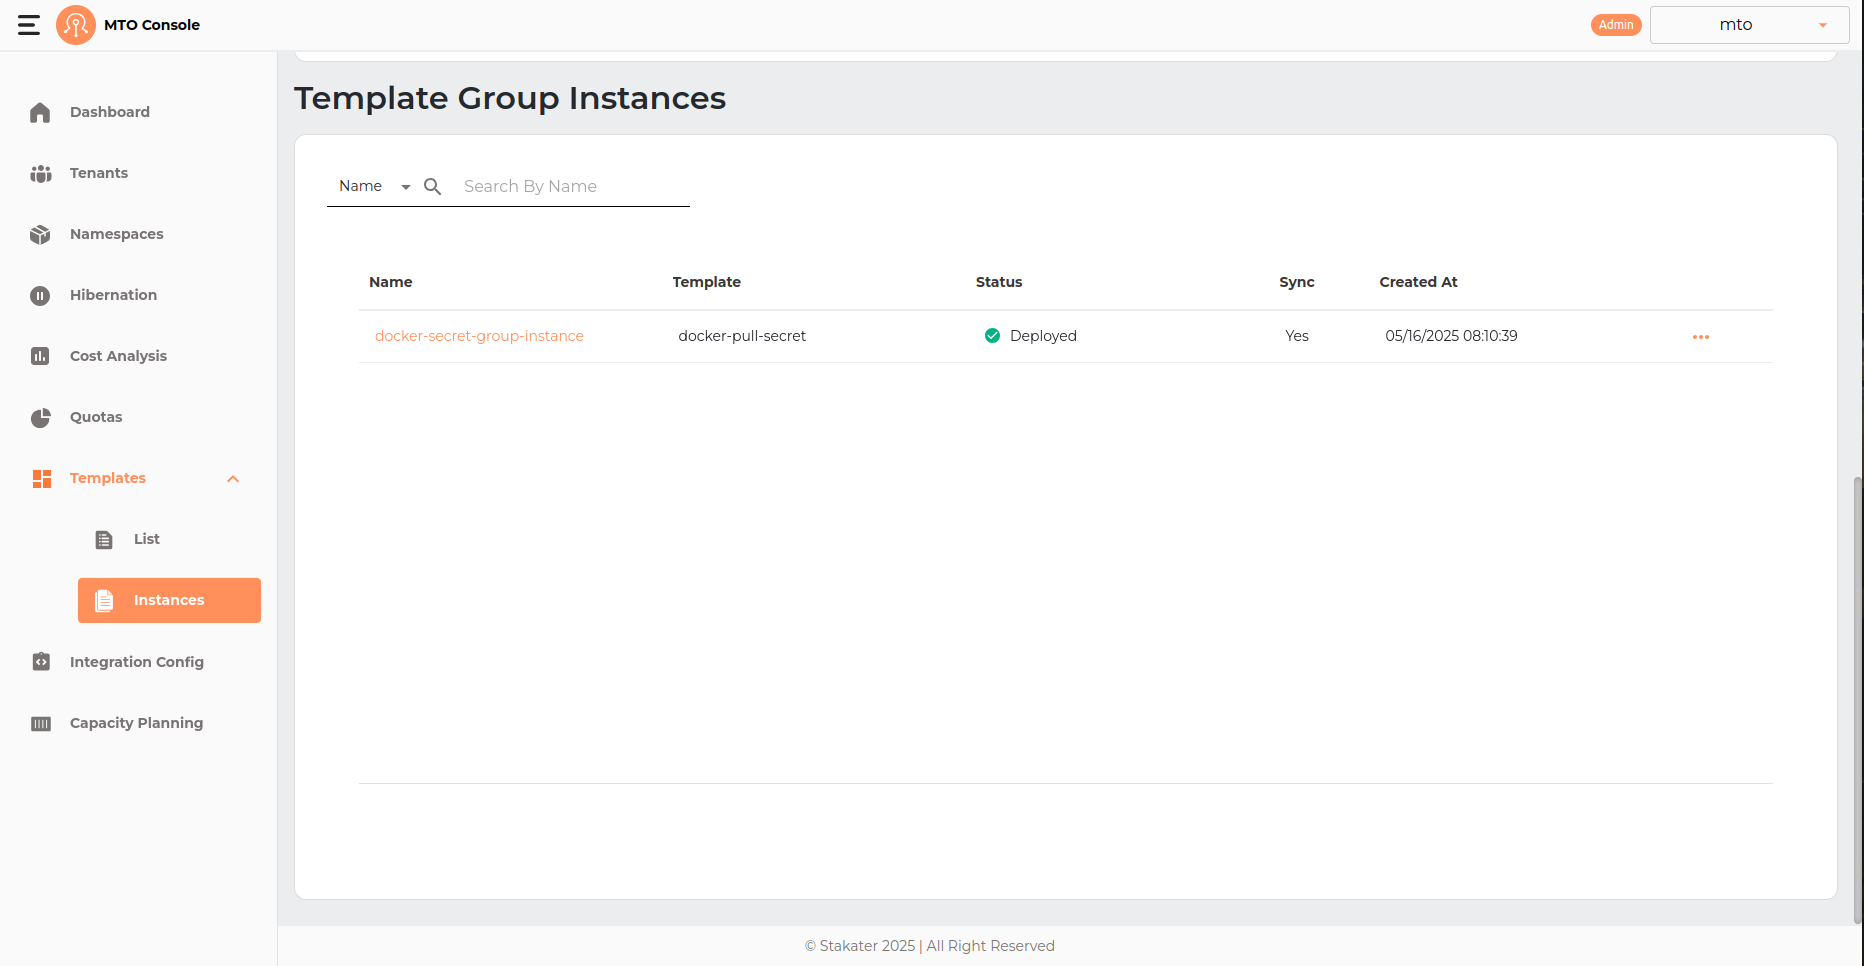Collapse the Templates menu chevron
Image resolution: width=1864 pixels, height=966 pixels.
click(x=233, y=479)
